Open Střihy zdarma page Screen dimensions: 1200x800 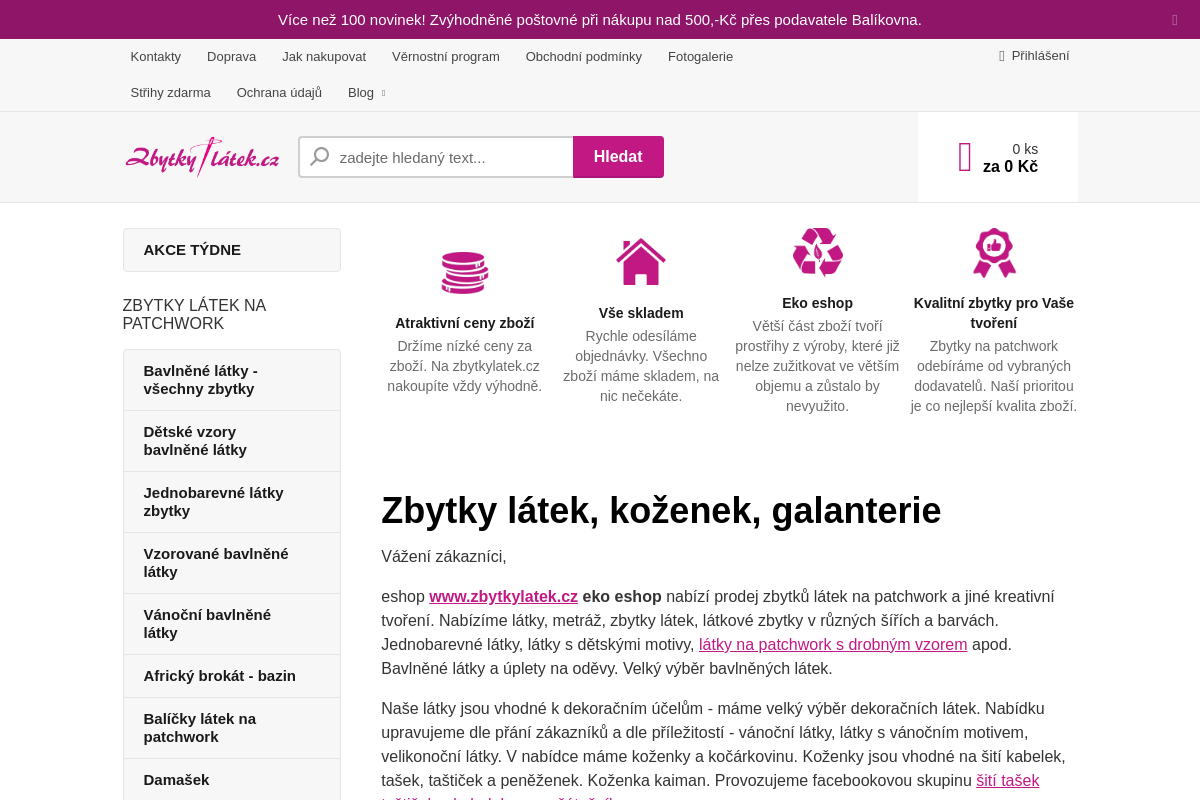[x=171, y=92]
